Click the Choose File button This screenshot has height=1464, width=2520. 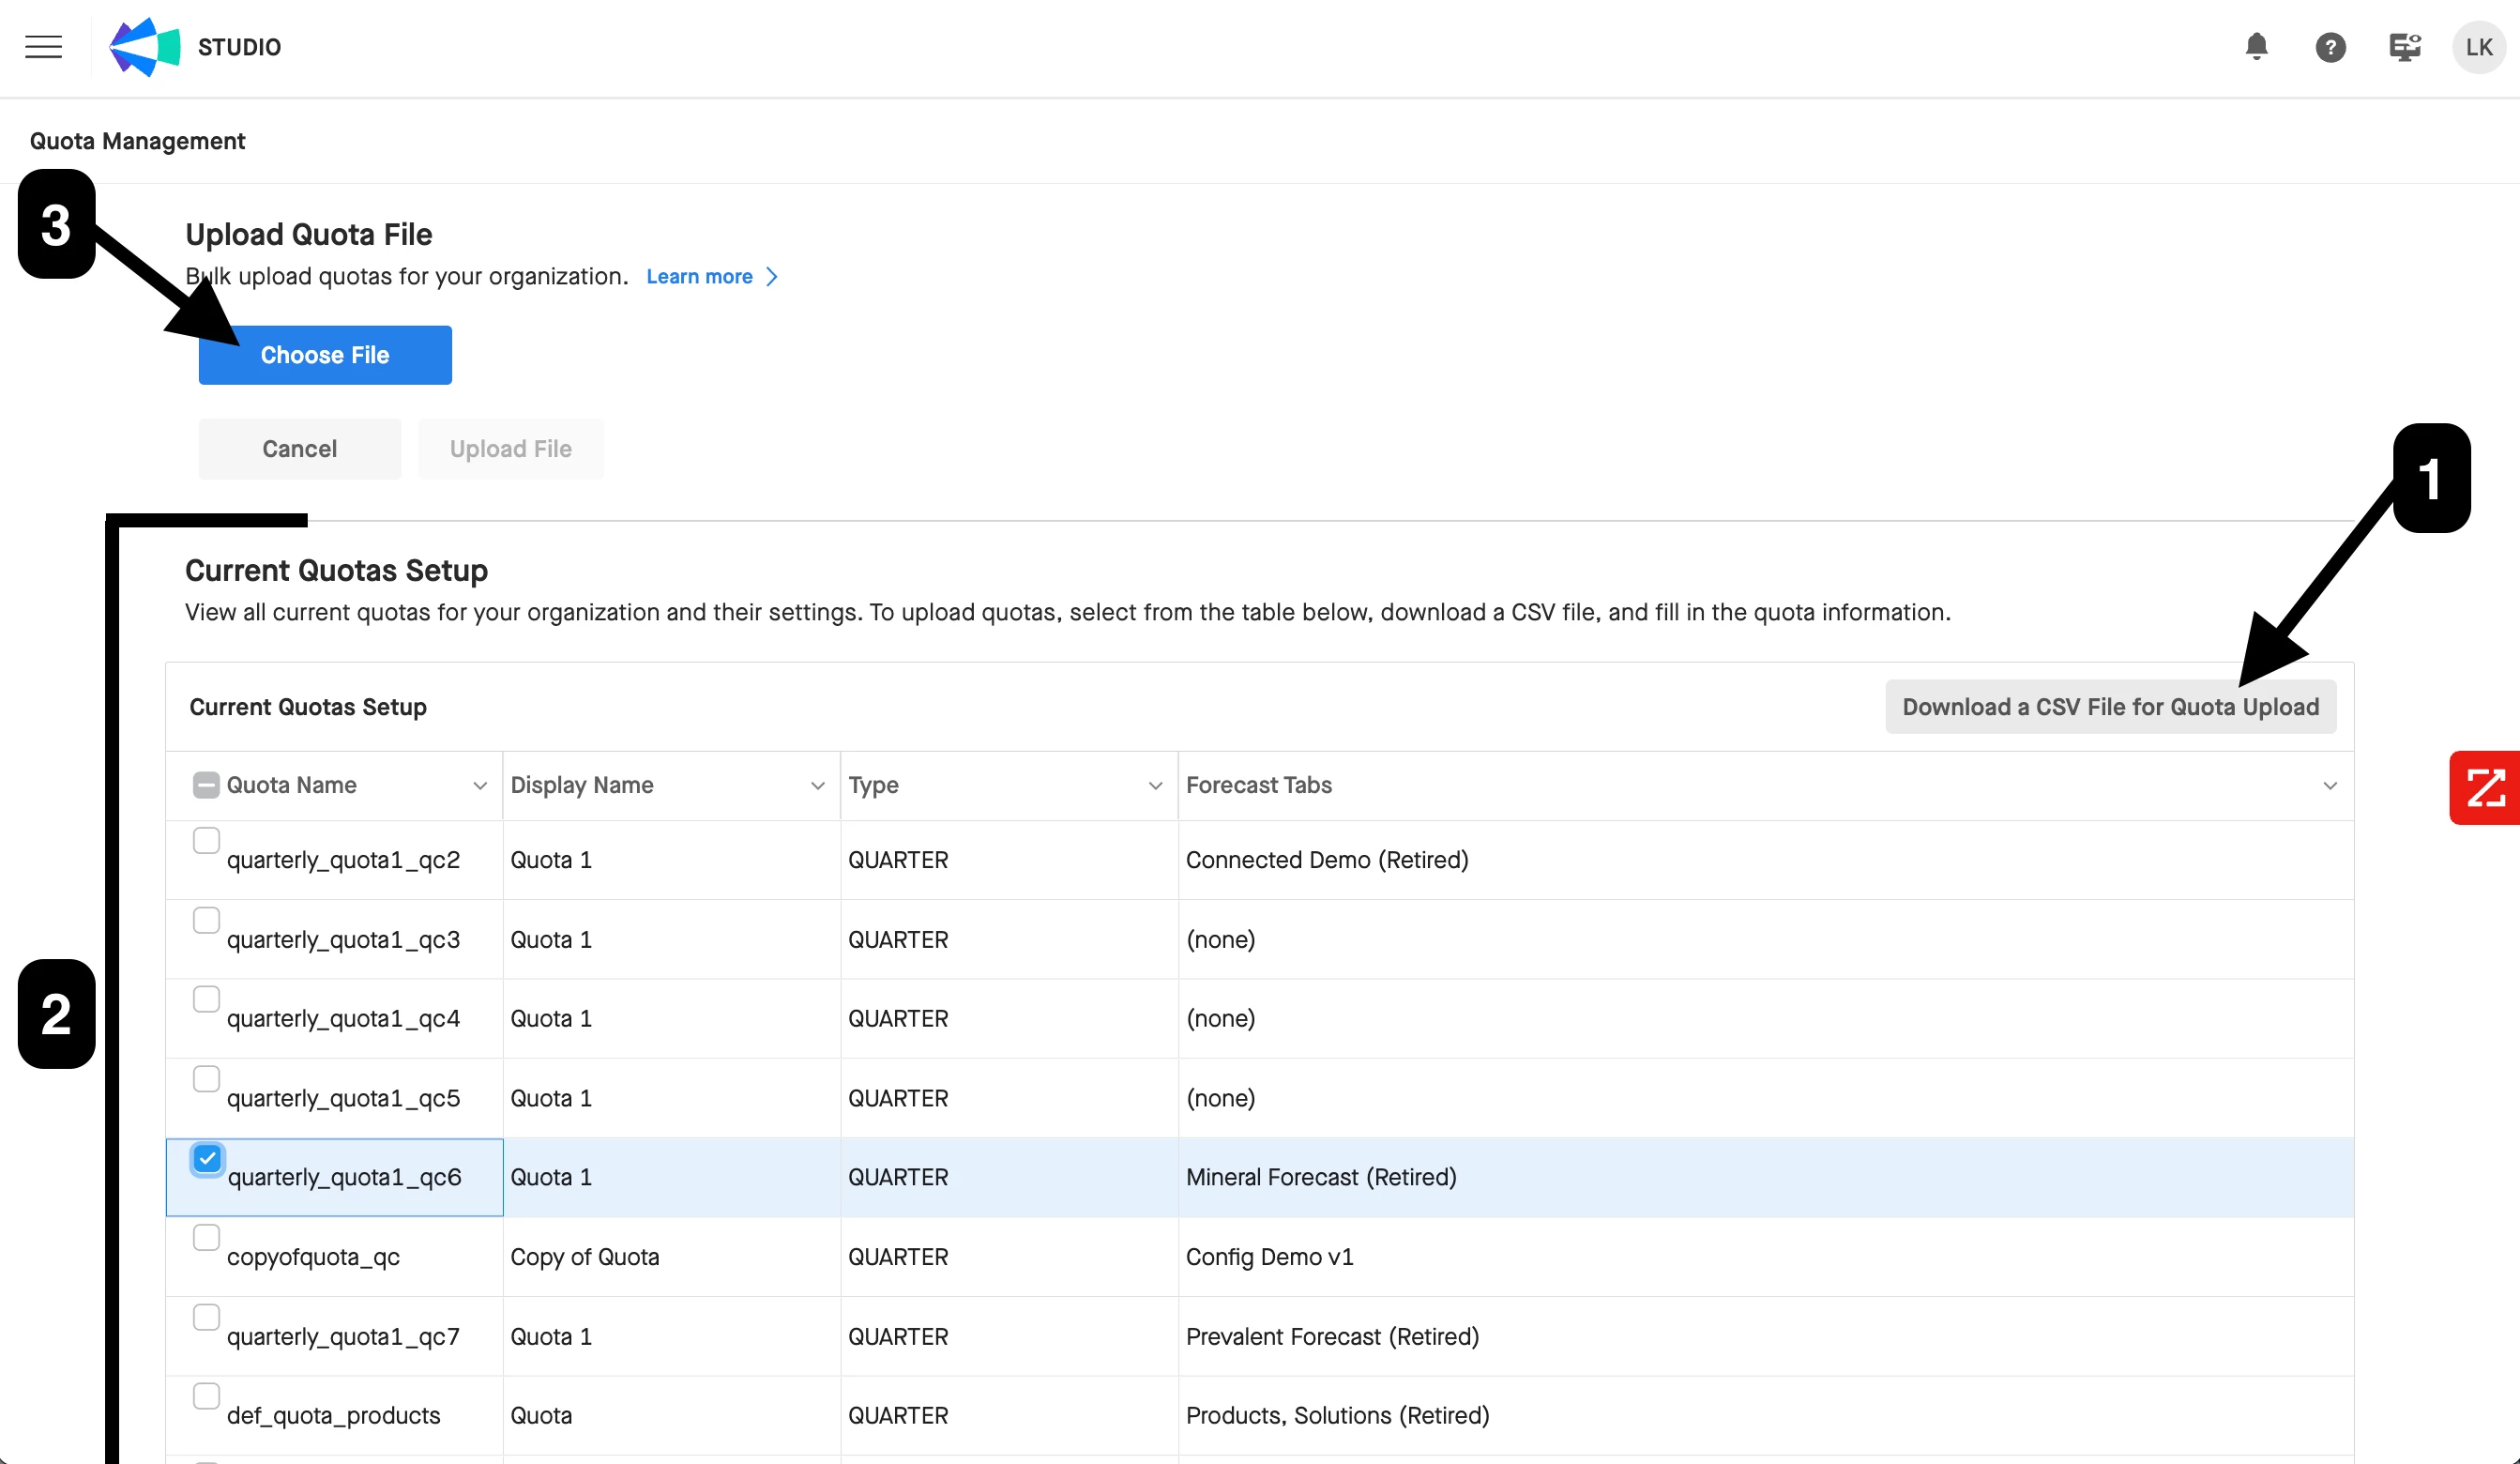pyautogui.click(x=325, y=355)
